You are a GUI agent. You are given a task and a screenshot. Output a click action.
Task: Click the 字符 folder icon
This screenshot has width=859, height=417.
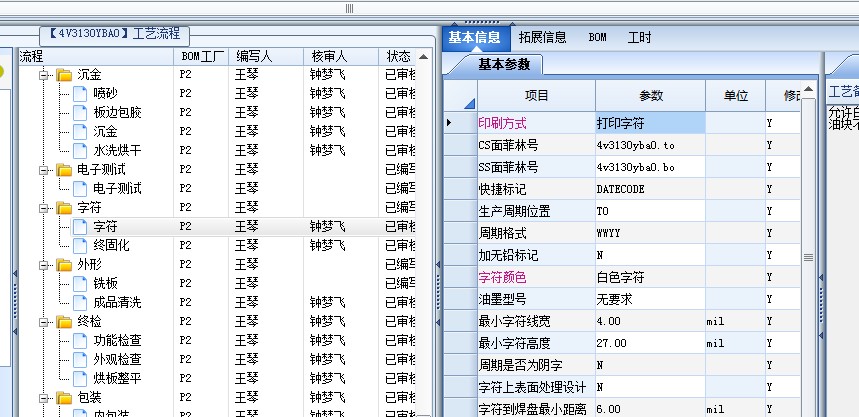(x=64, y=208)
